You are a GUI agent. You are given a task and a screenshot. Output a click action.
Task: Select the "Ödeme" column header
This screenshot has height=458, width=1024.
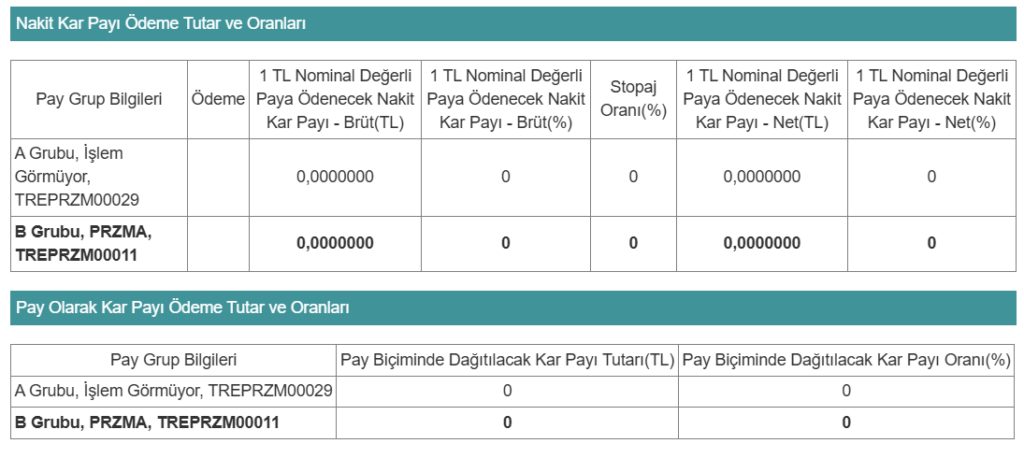point(217,98)
